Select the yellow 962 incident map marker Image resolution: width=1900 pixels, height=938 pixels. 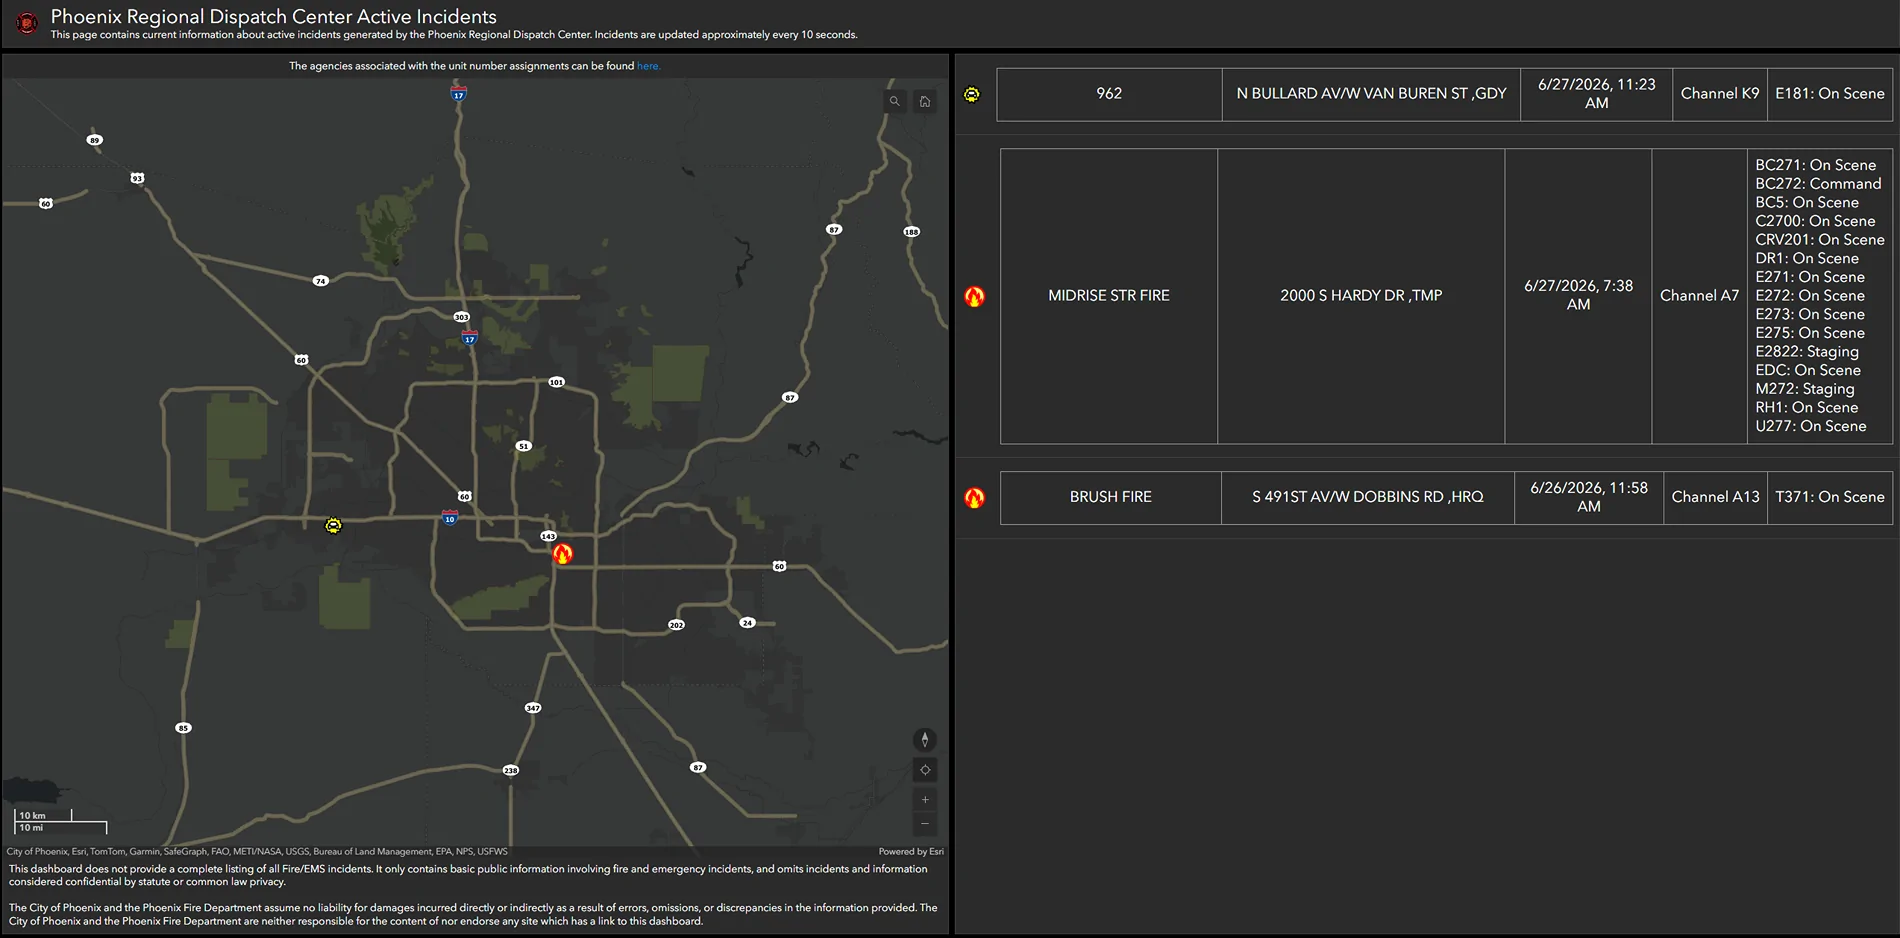tap(333, 525)
